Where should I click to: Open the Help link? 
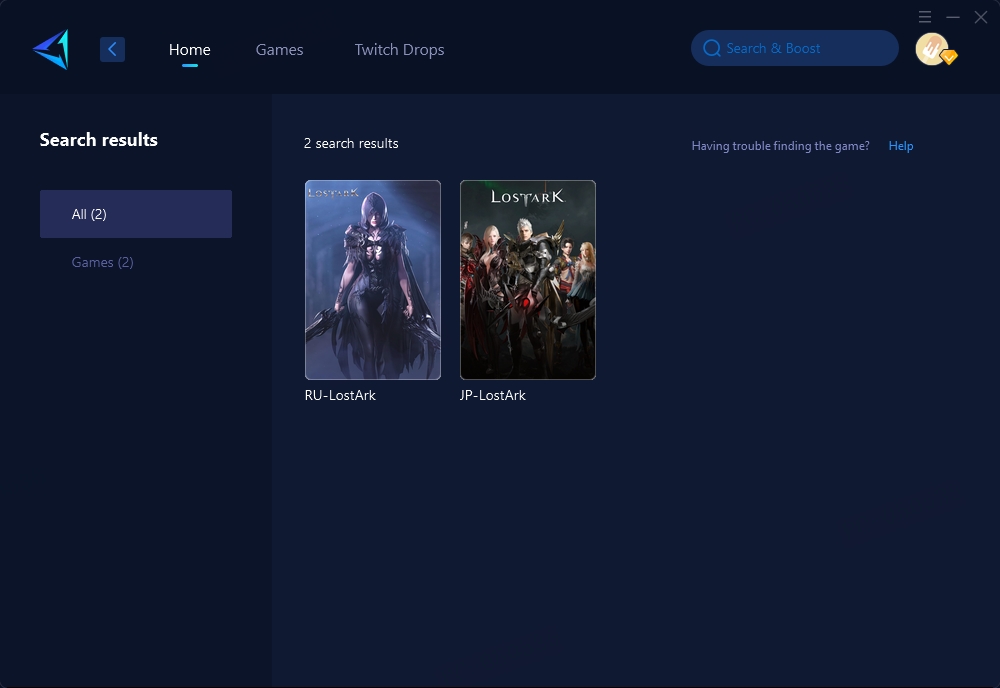click(901, 146)
